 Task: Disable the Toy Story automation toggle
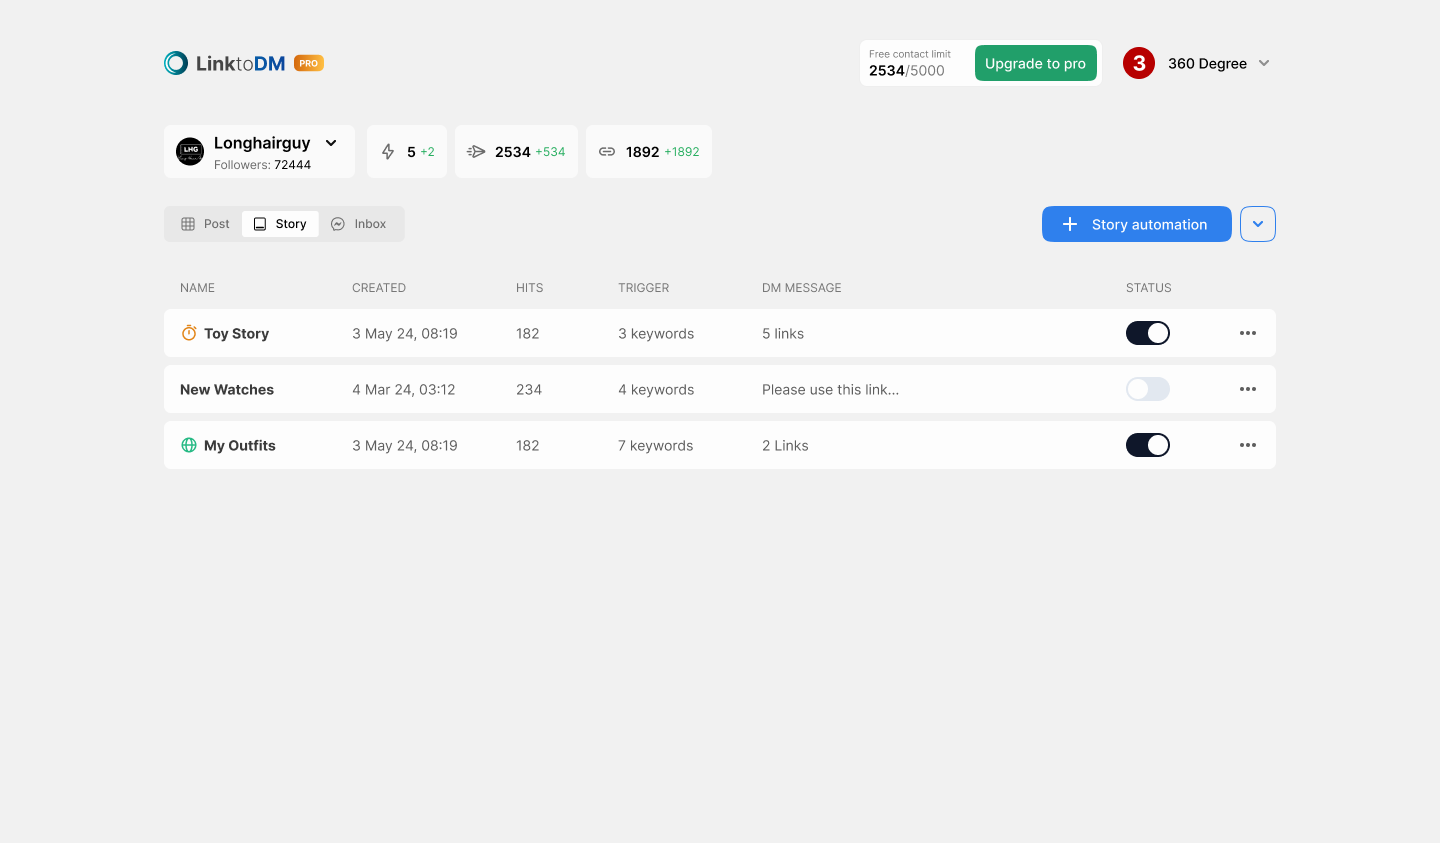click(1147, 333)
